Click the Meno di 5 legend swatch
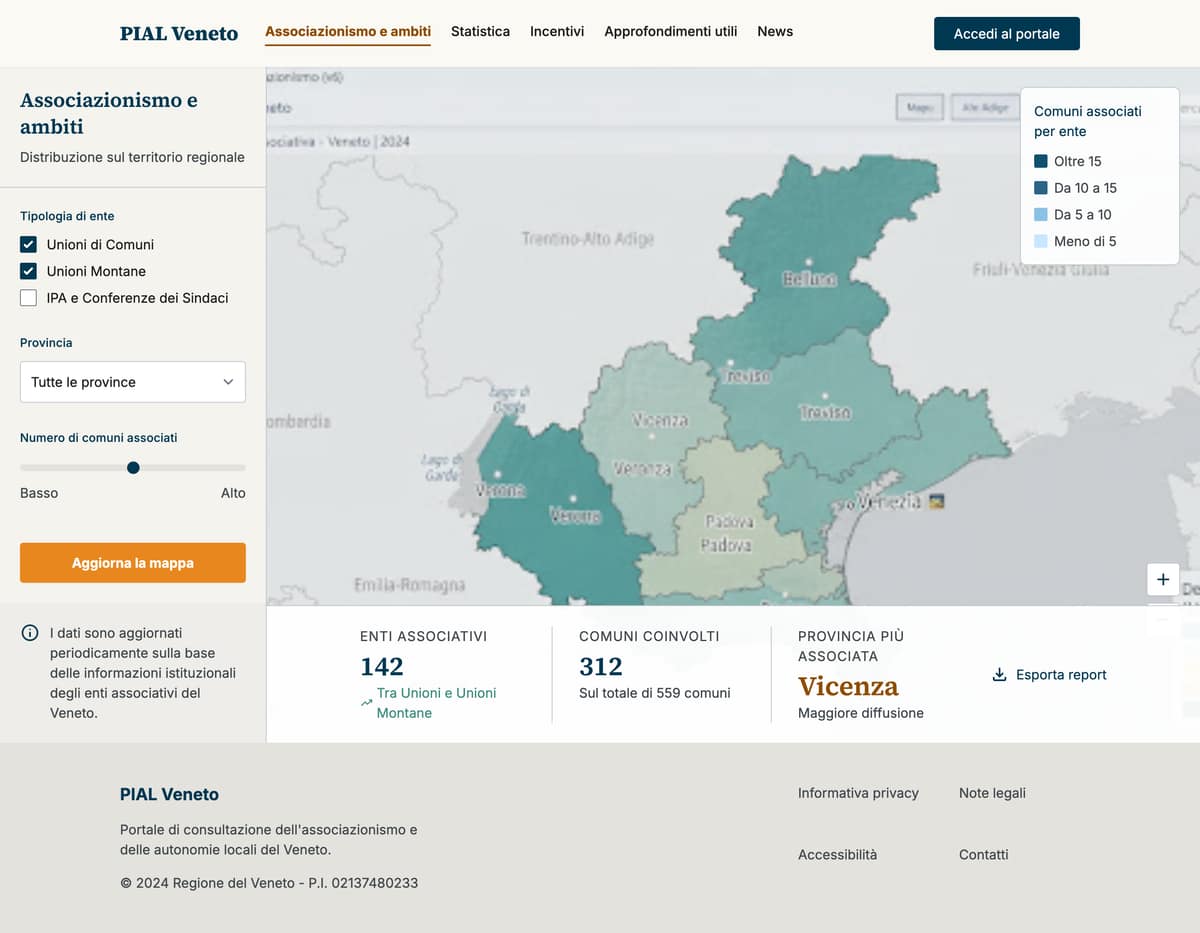 (x=1041, y=241)
